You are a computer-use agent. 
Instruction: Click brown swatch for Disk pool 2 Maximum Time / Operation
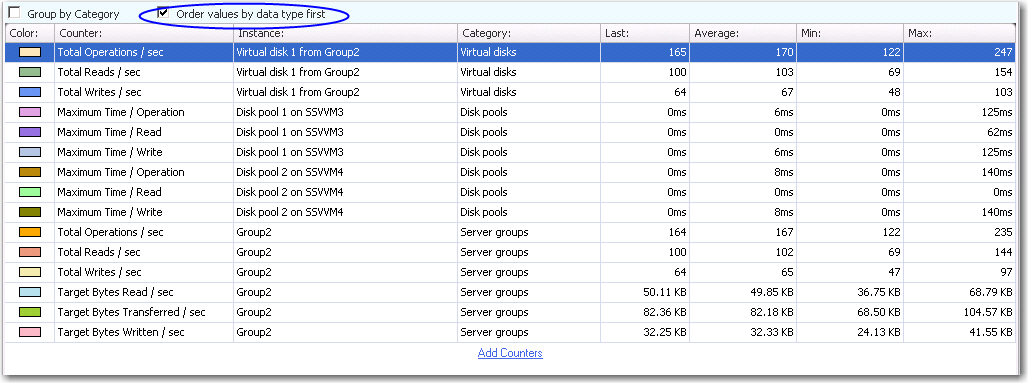pyautogui.click(x=31, y=172)
